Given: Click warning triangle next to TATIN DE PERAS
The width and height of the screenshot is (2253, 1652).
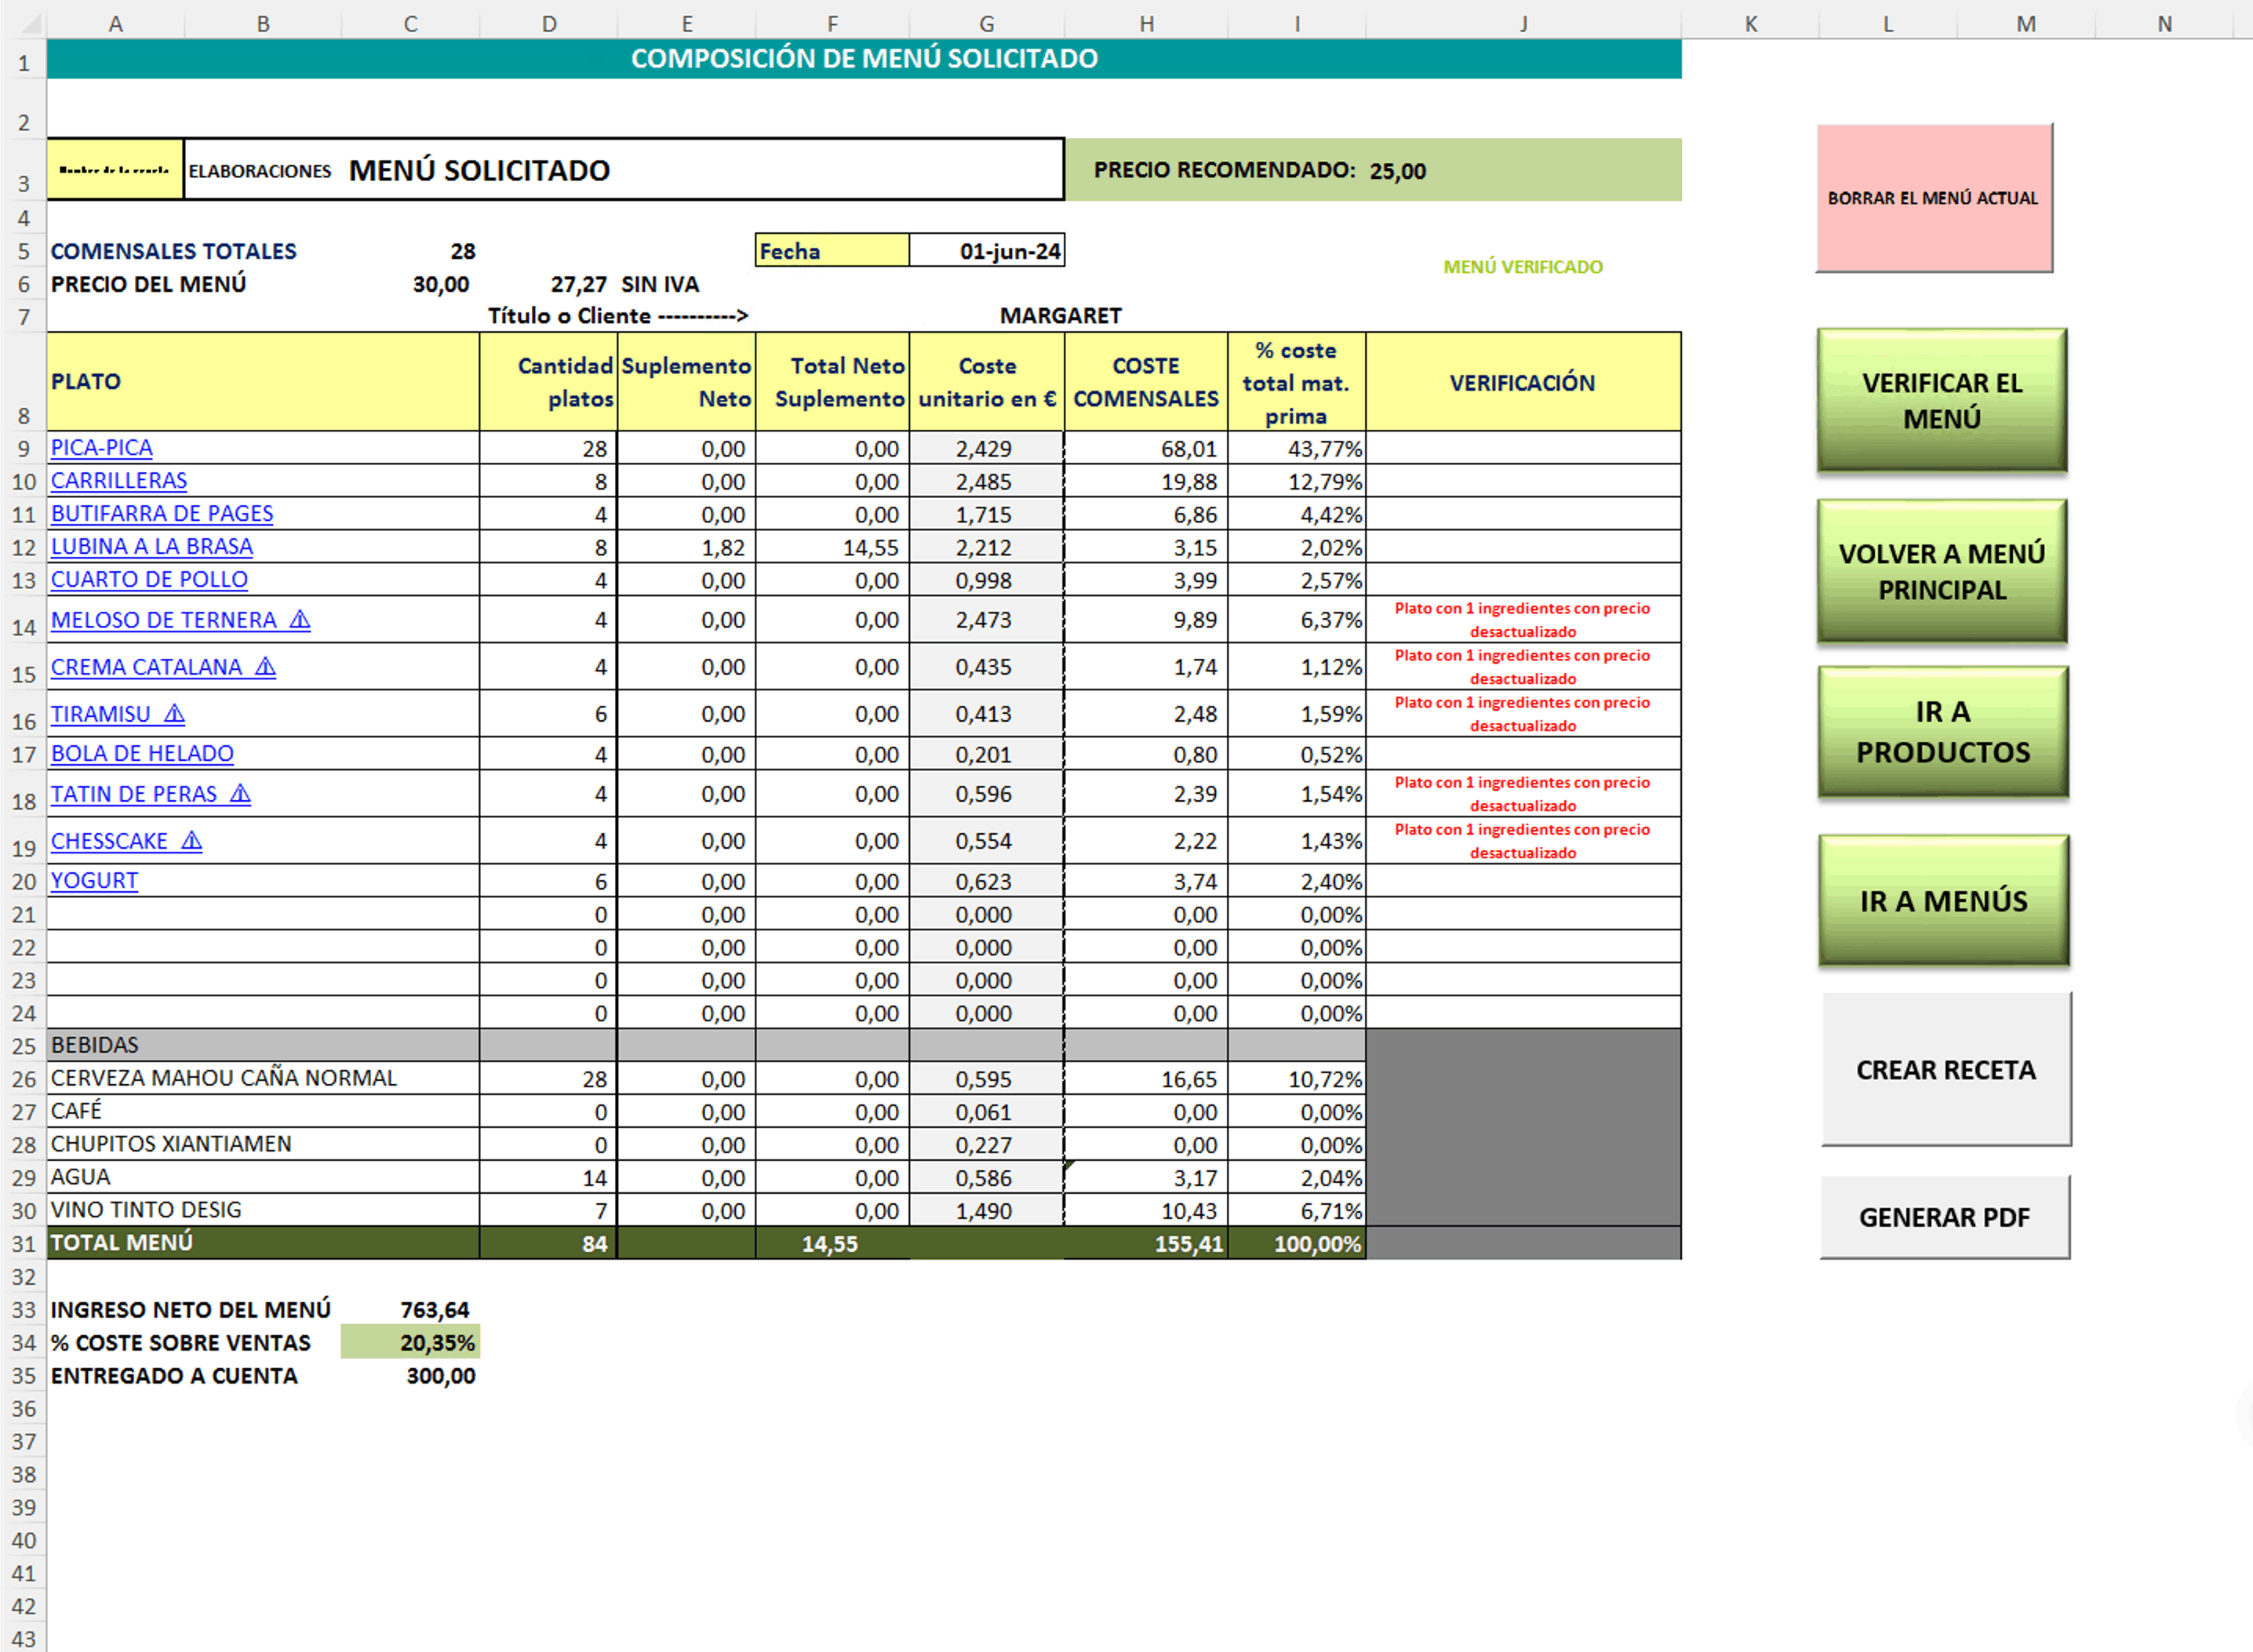Looking at the screenshot, I should pyautogui.click(x=240, y=794).
